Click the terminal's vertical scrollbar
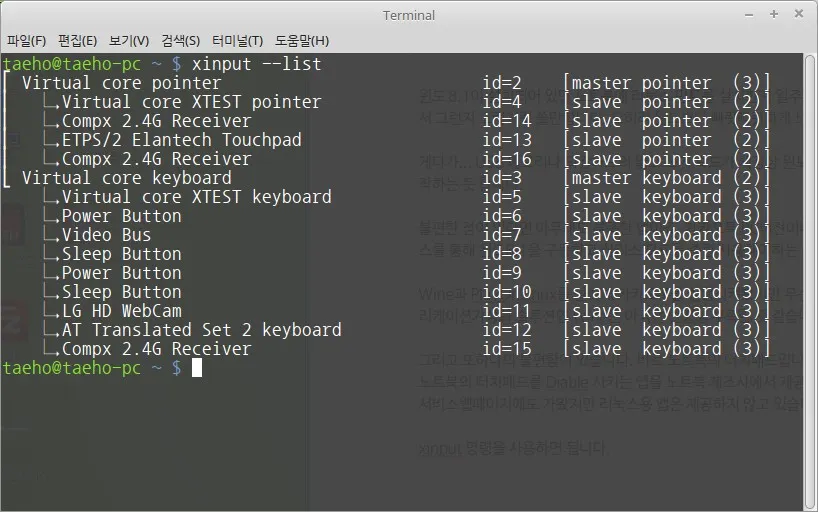This screenshot has height=512, width=818. pos(810,280)
